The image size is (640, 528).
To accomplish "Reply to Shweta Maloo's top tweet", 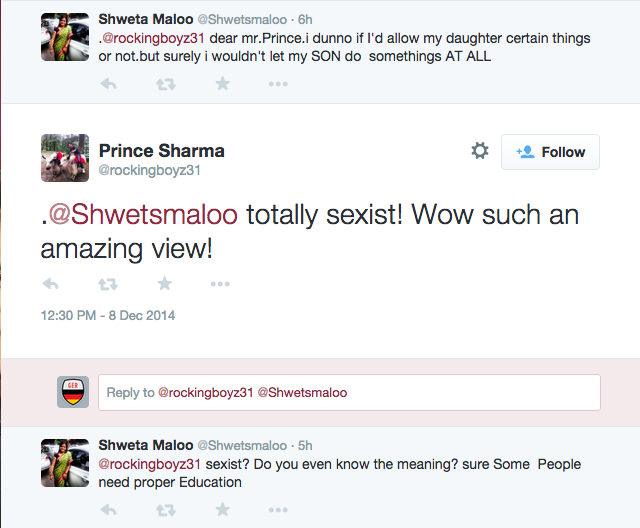I will tap(108, 84).
